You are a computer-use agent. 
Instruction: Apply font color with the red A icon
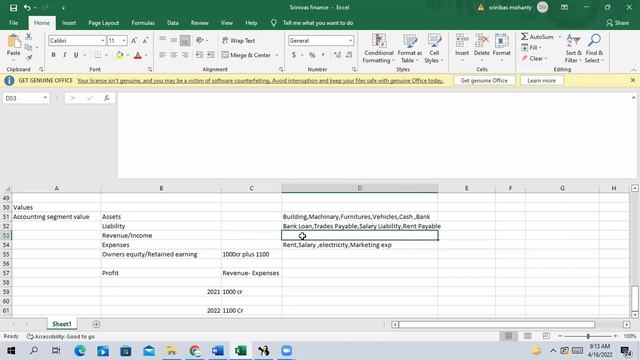[138, 55]
